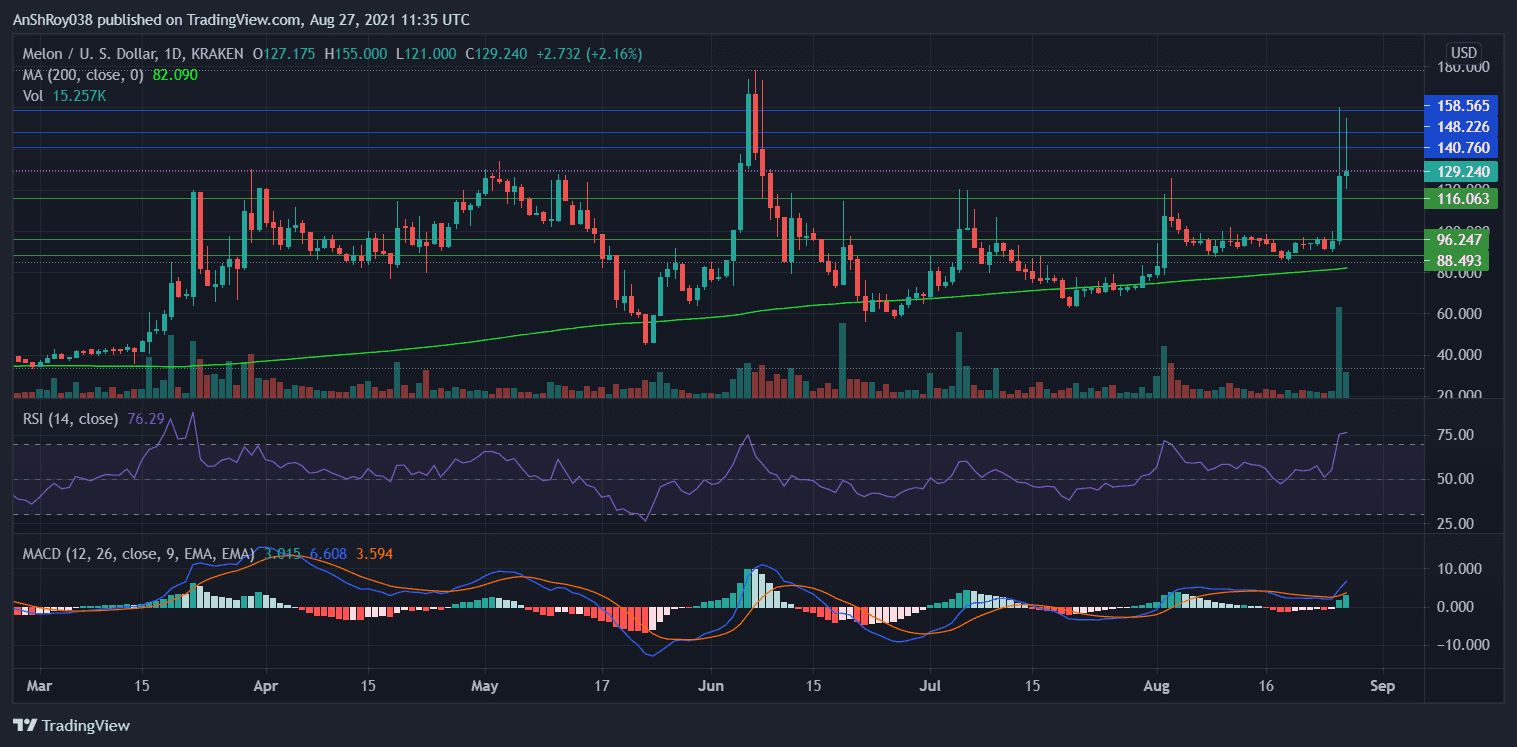
Task: Open the USD currency selector
Action: 1463,52
